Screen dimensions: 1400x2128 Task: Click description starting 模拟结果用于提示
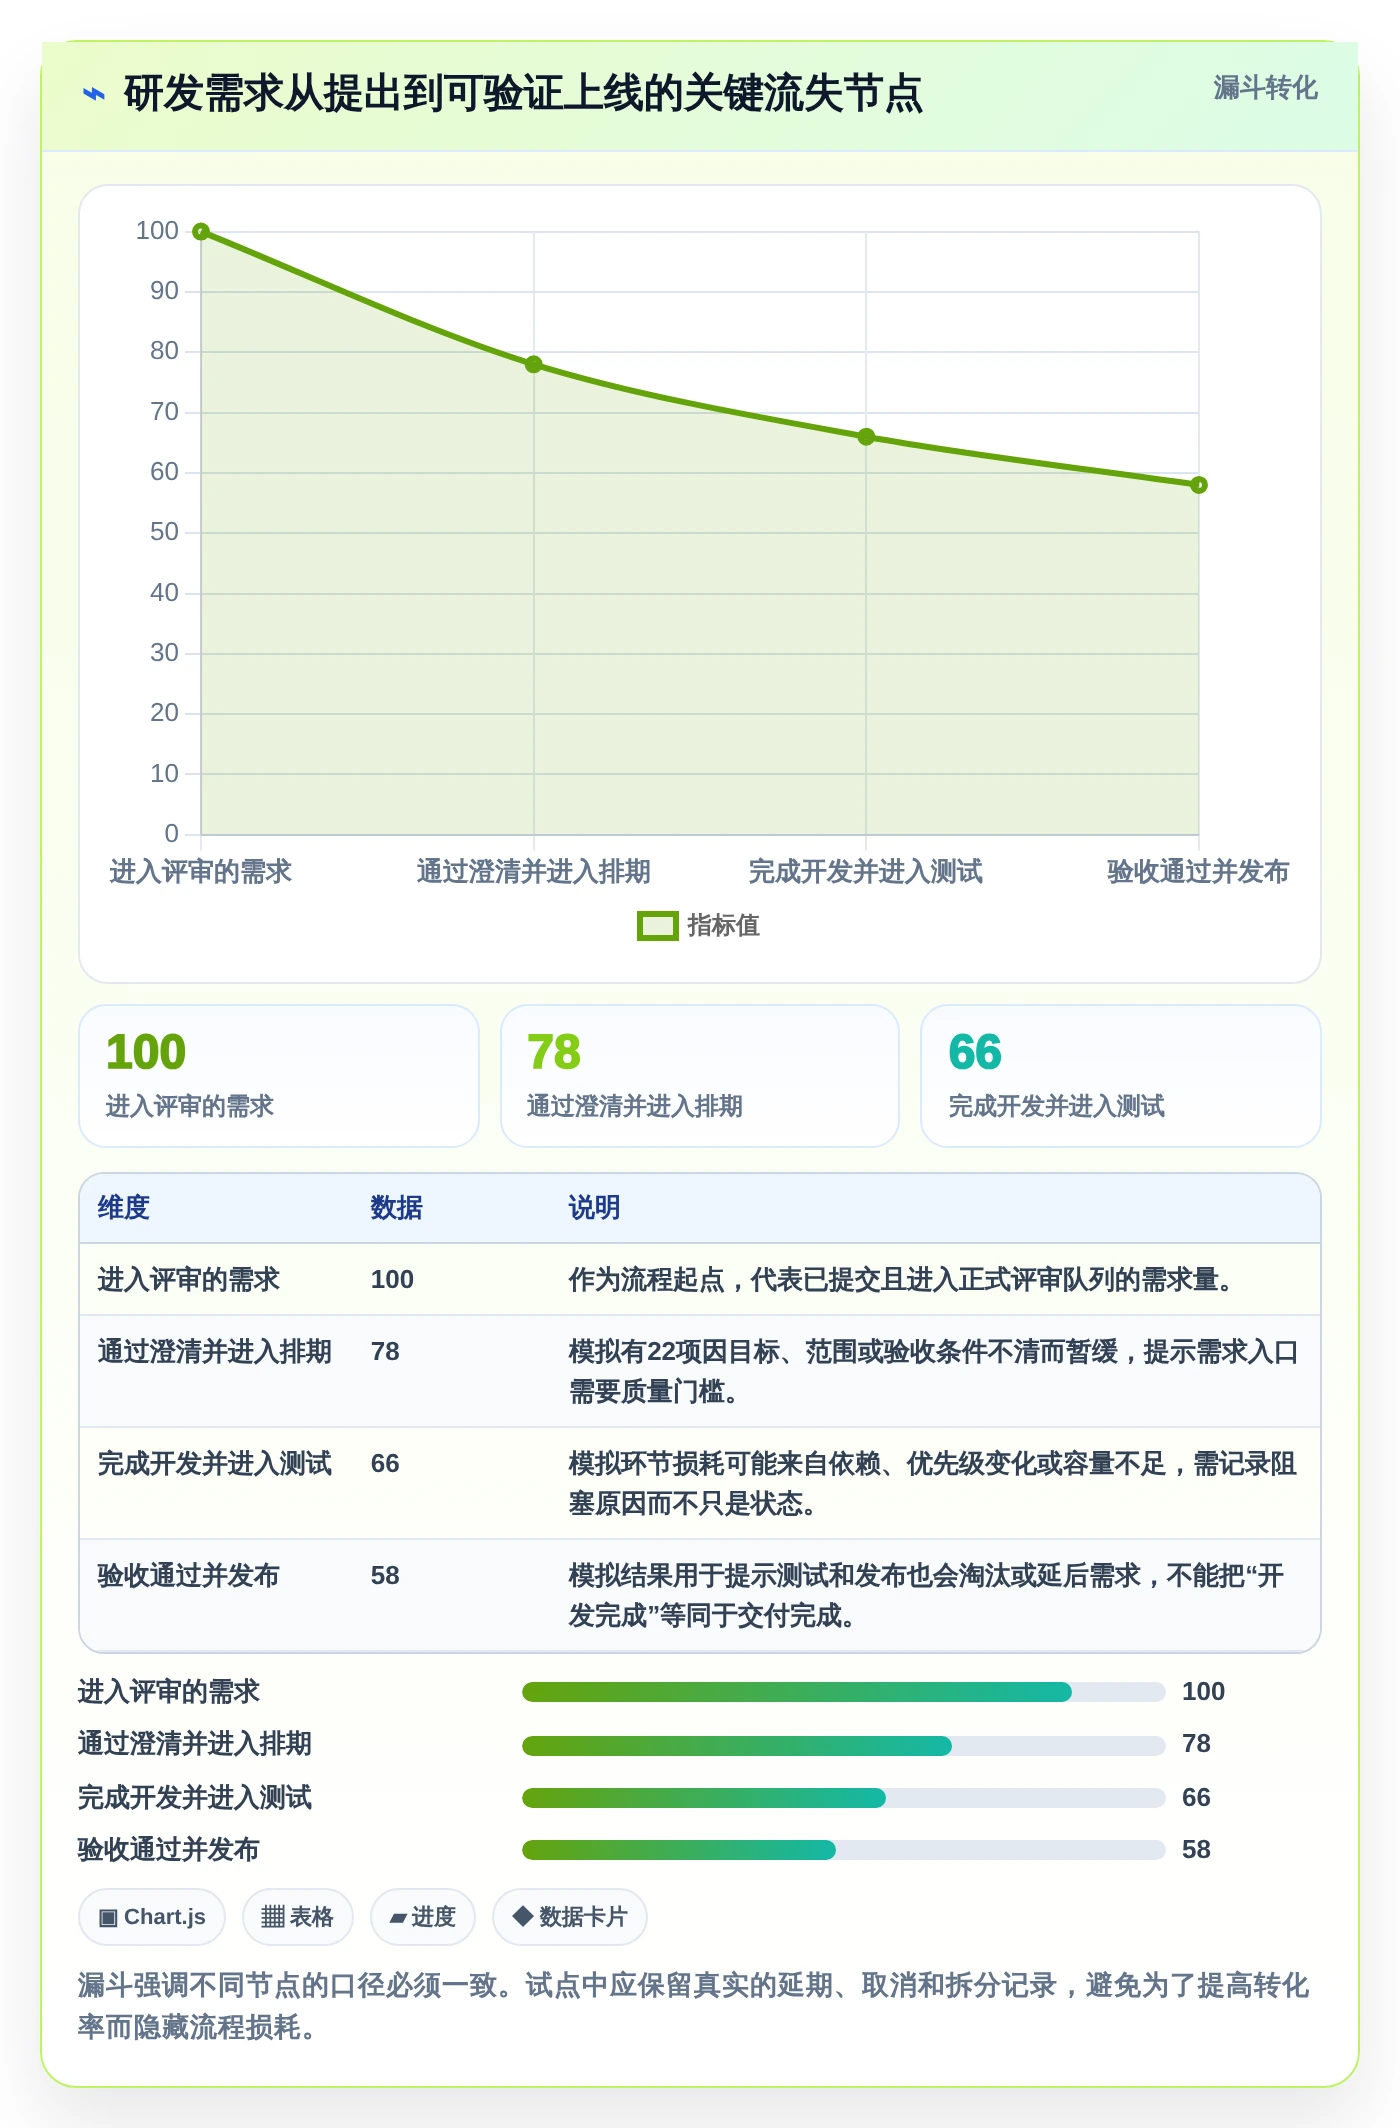[x=927, y=1596]
